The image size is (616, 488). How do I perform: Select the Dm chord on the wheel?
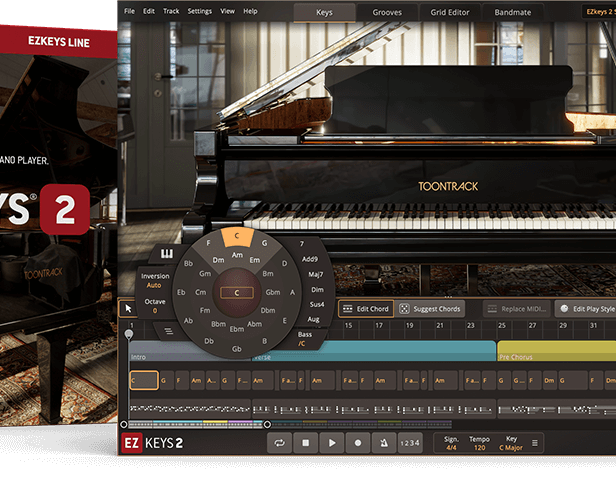[x=218, y=260]
